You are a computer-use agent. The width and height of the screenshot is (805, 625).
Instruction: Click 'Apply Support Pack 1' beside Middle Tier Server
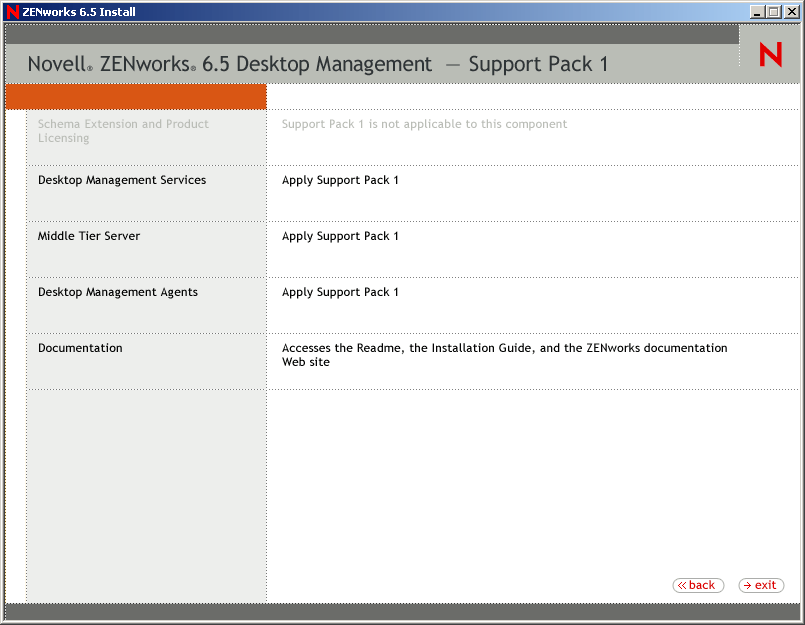[x=339, y=236]
